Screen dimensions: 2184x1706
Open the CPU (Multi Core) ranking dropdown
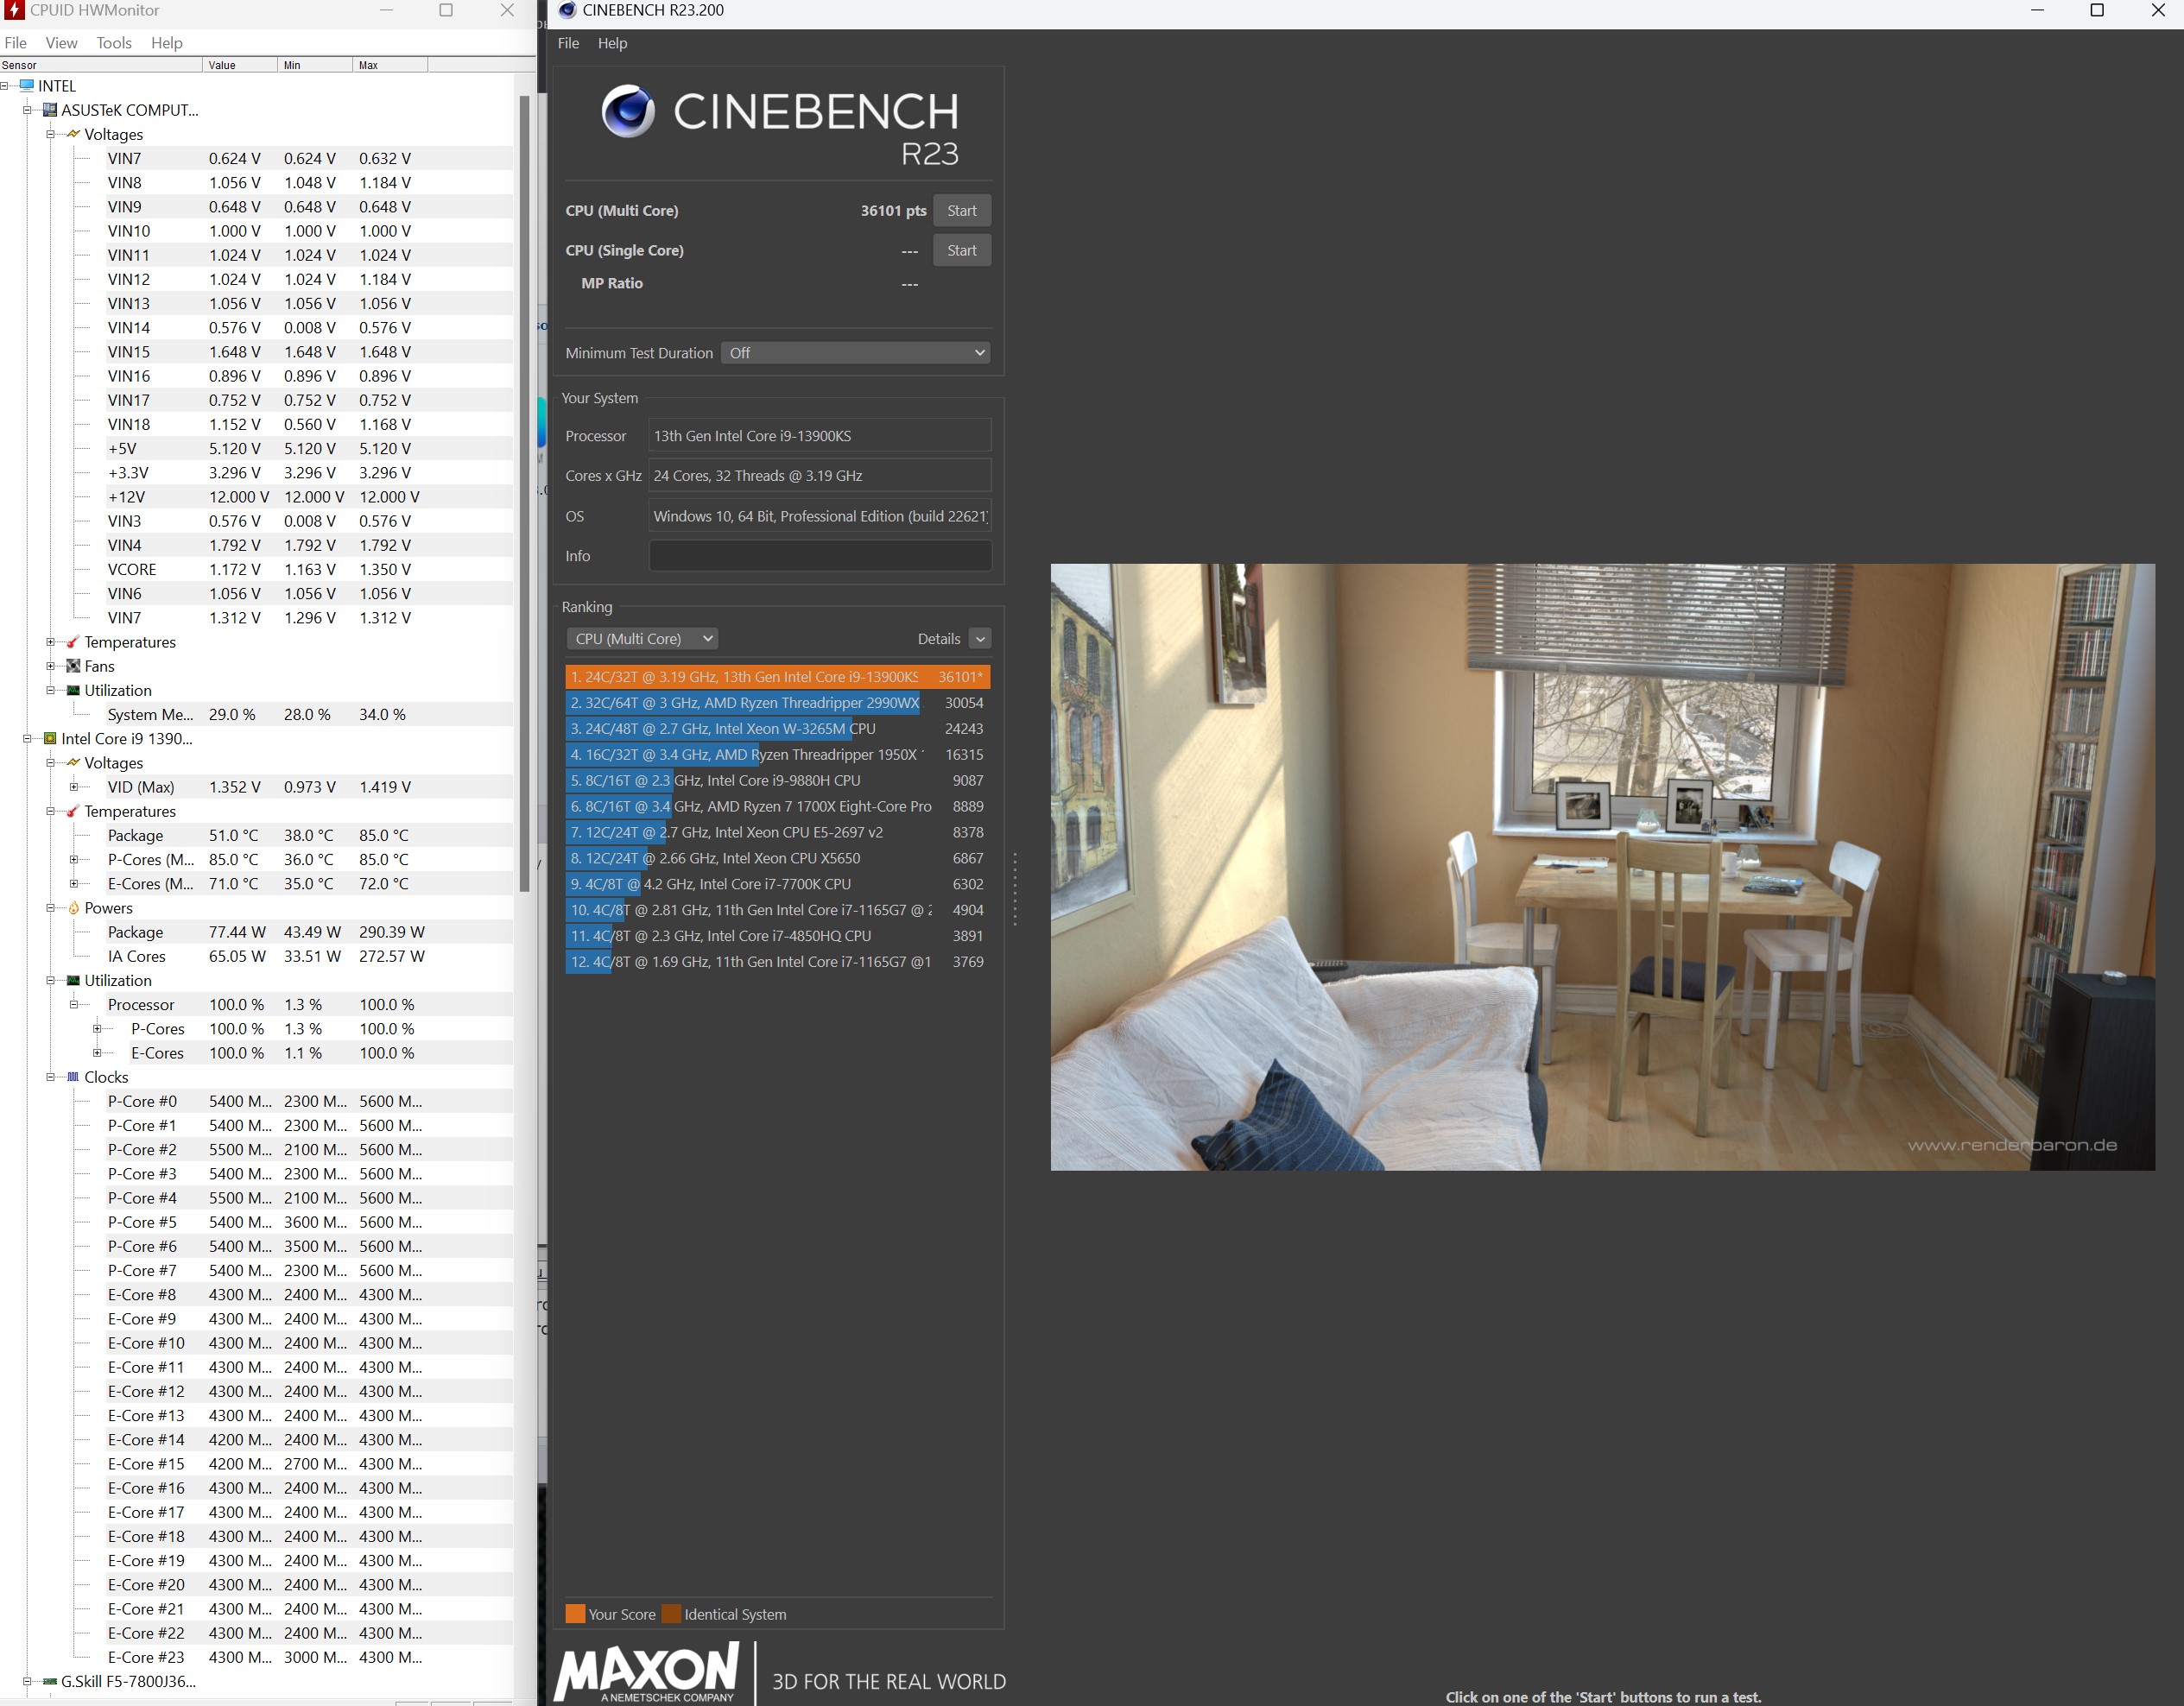tap(642, 639)
